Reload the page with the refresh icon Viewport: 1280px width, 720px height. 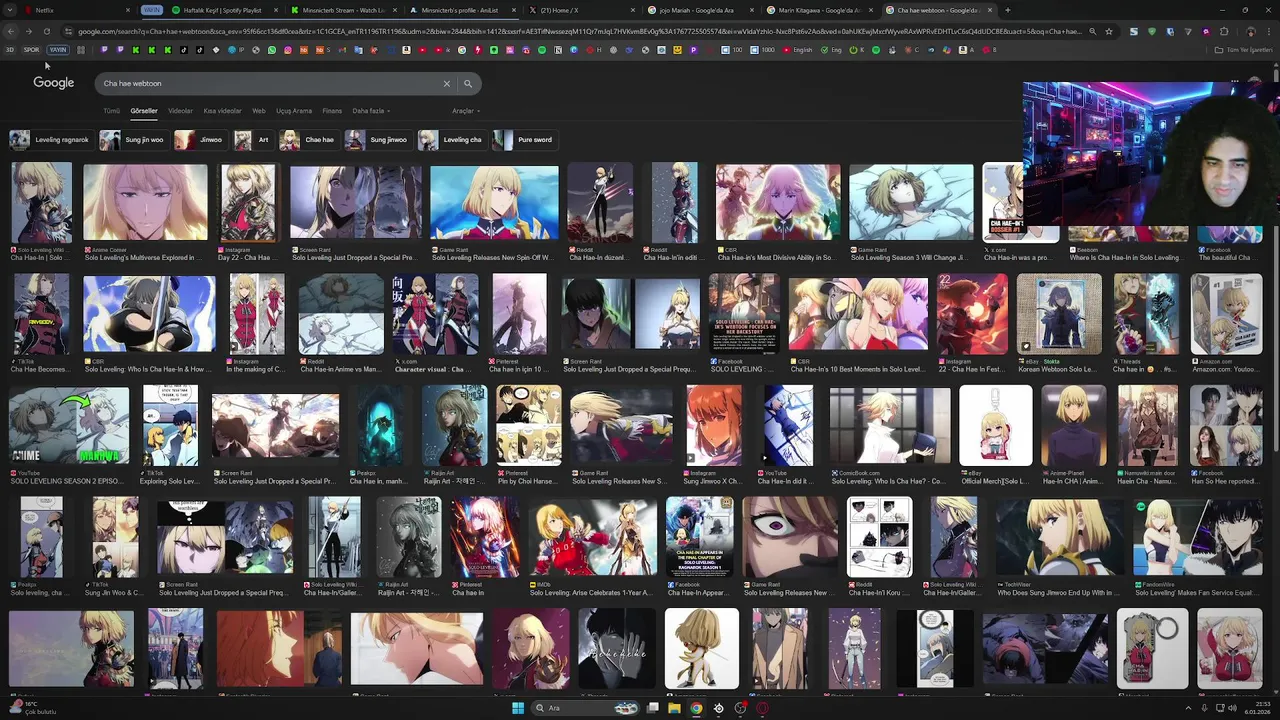pos(46,31)
